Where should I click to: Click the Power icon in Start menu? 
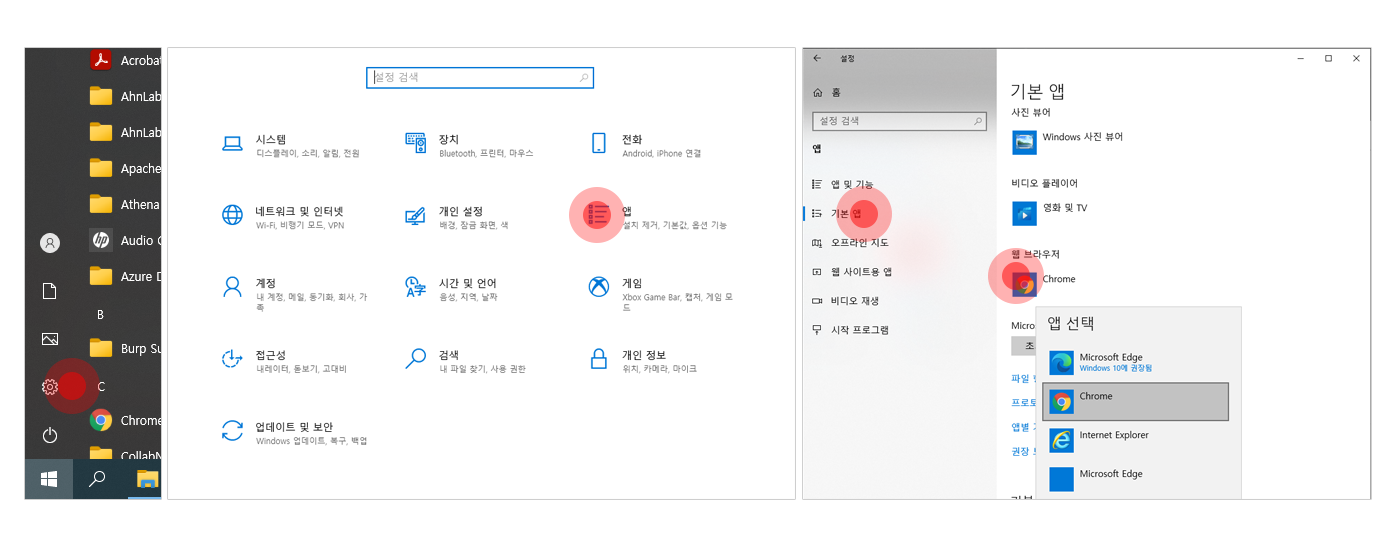coord(50,435)
